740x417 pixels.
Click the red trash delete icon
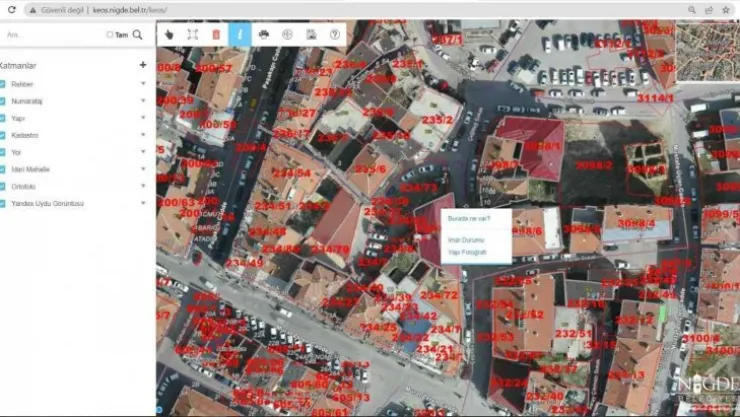tap(216, 34)
